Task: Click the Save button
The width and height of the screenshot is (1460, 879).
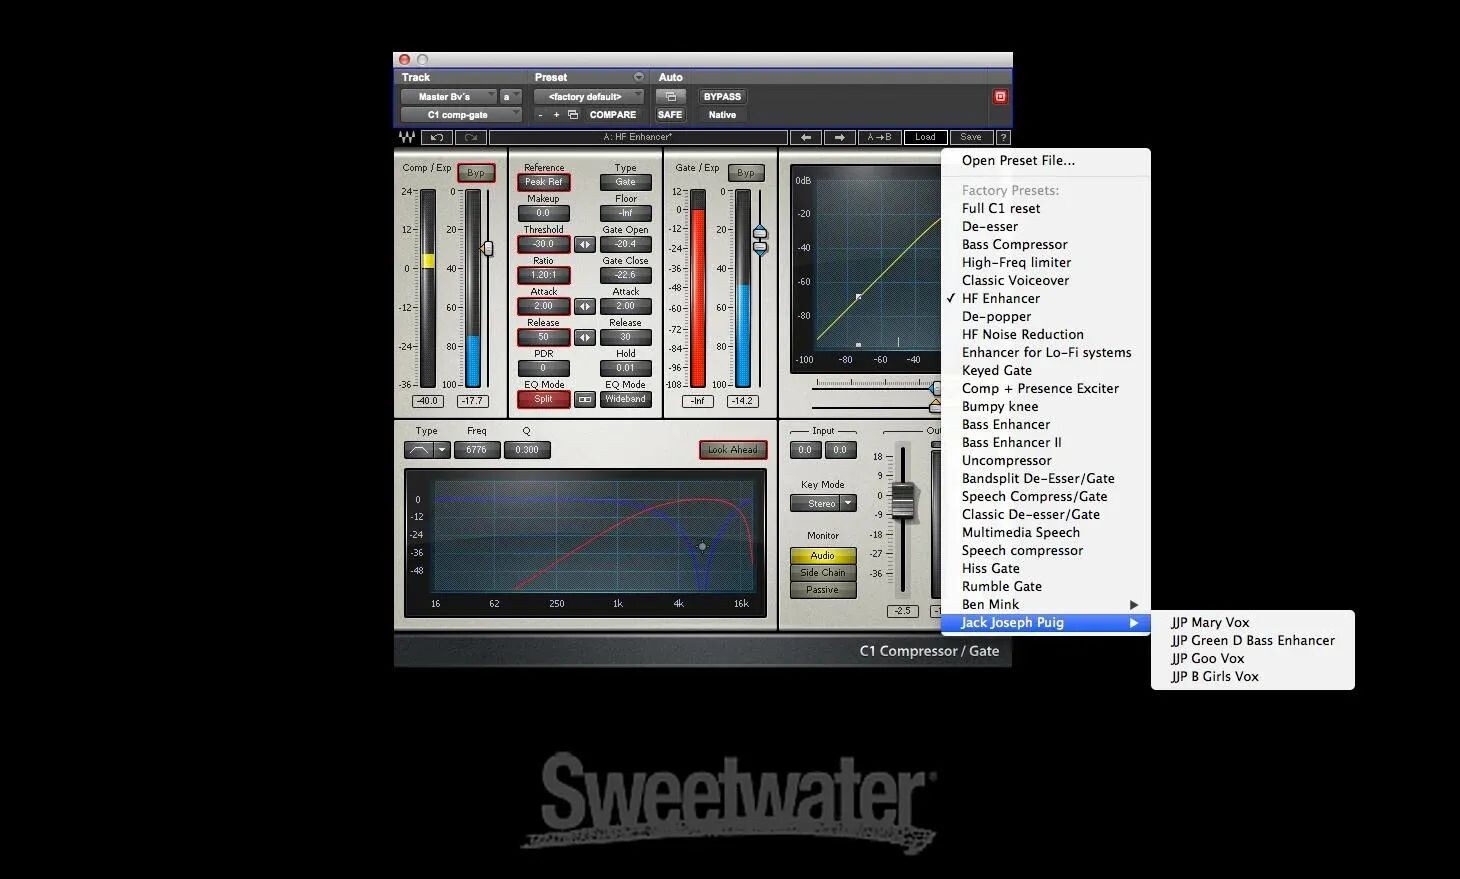Action: point(971,137)
